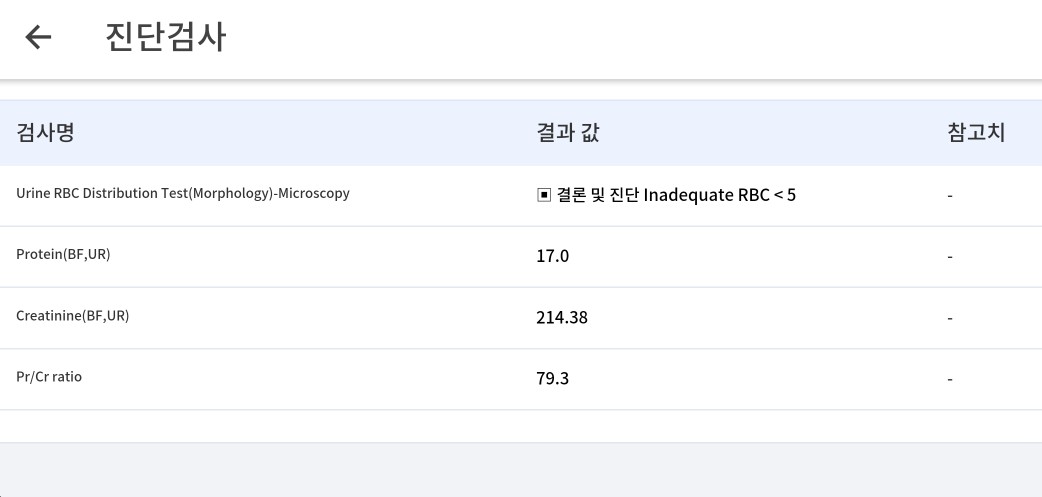Click the 결과 값 column header
Viewport: 1042px width, 497px height.
[568, 133]
